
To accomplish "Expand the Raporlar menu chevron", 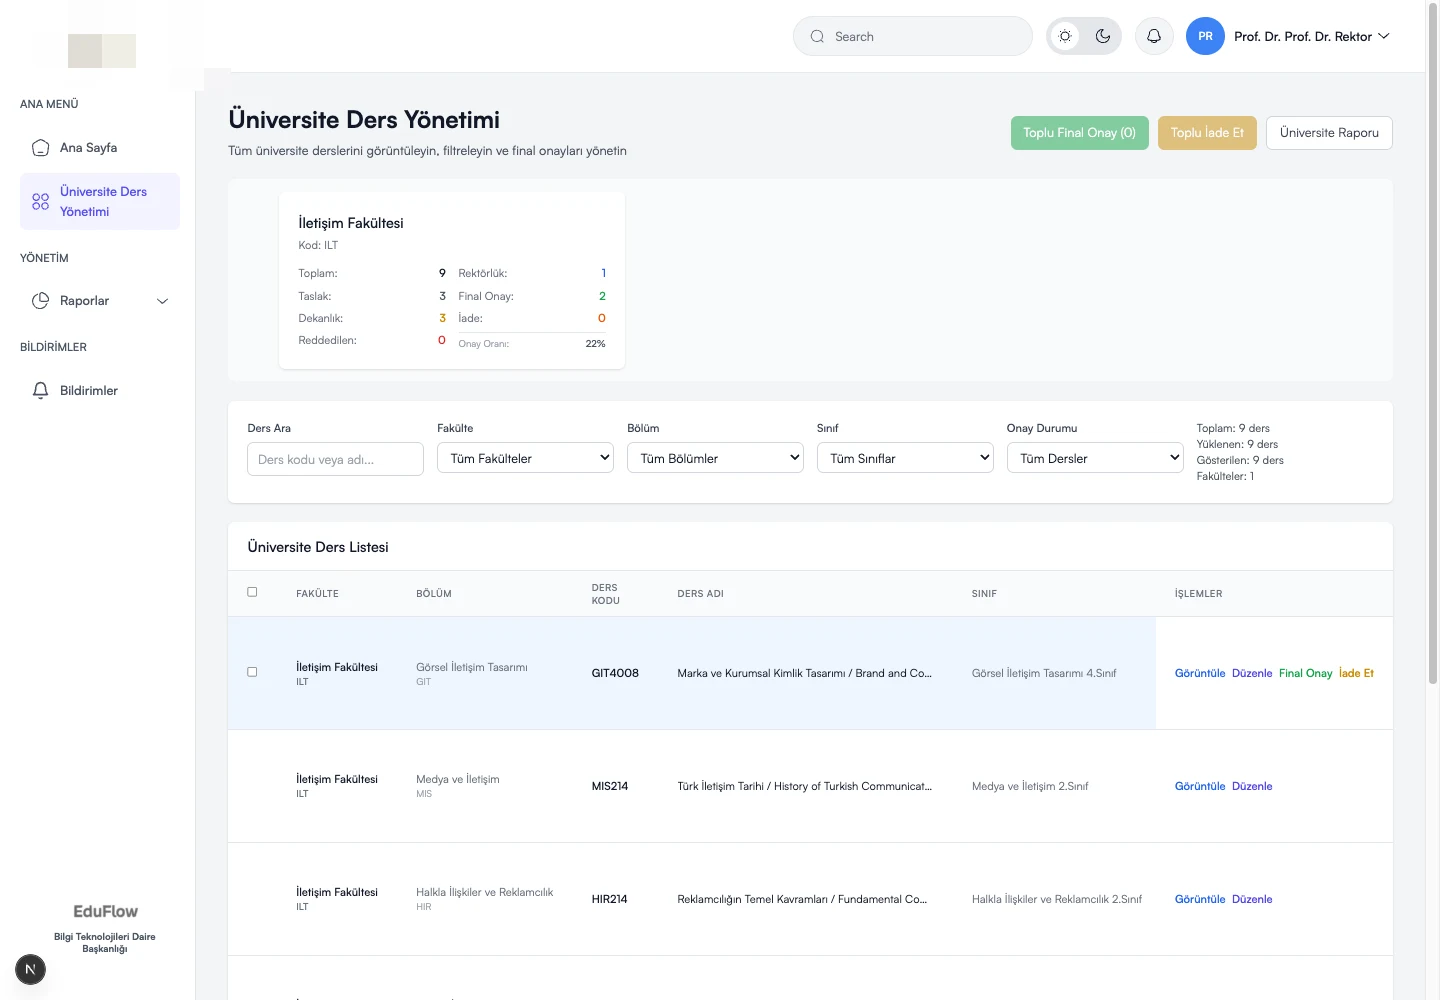I will (x=162, y=301).
